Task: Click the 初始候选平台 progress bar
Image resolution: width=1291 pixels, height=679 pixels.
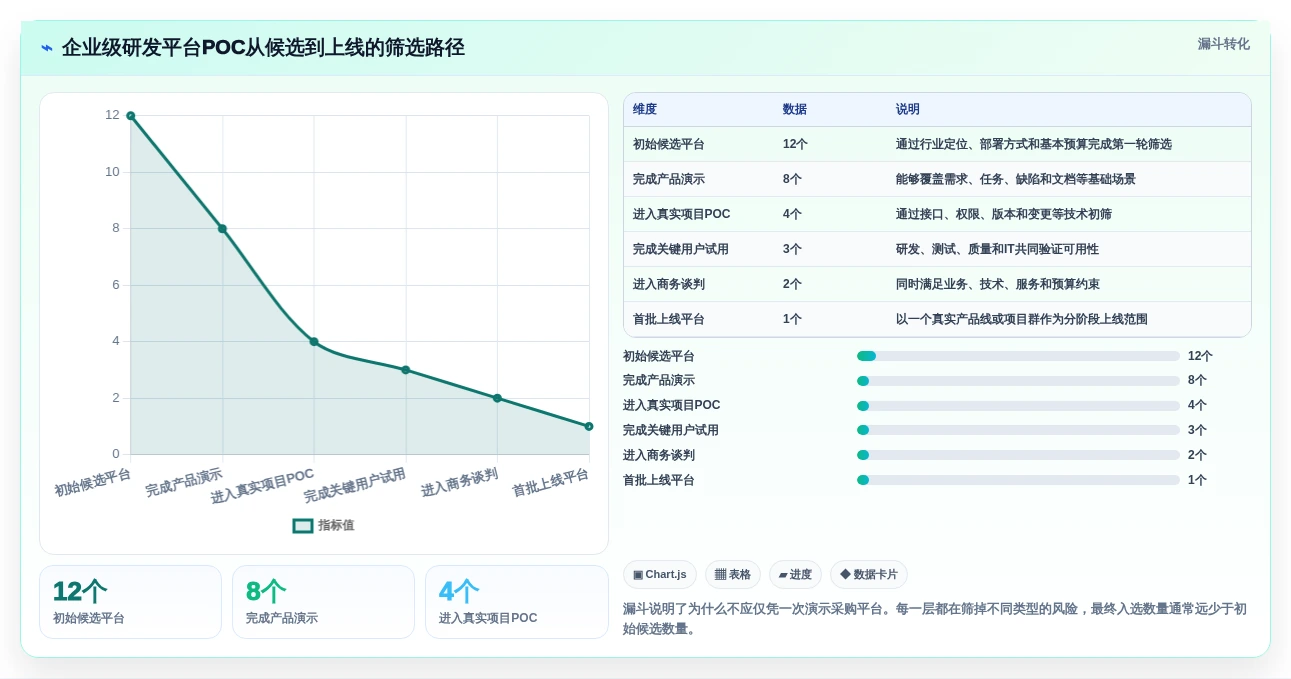Action: [1018, 356]
